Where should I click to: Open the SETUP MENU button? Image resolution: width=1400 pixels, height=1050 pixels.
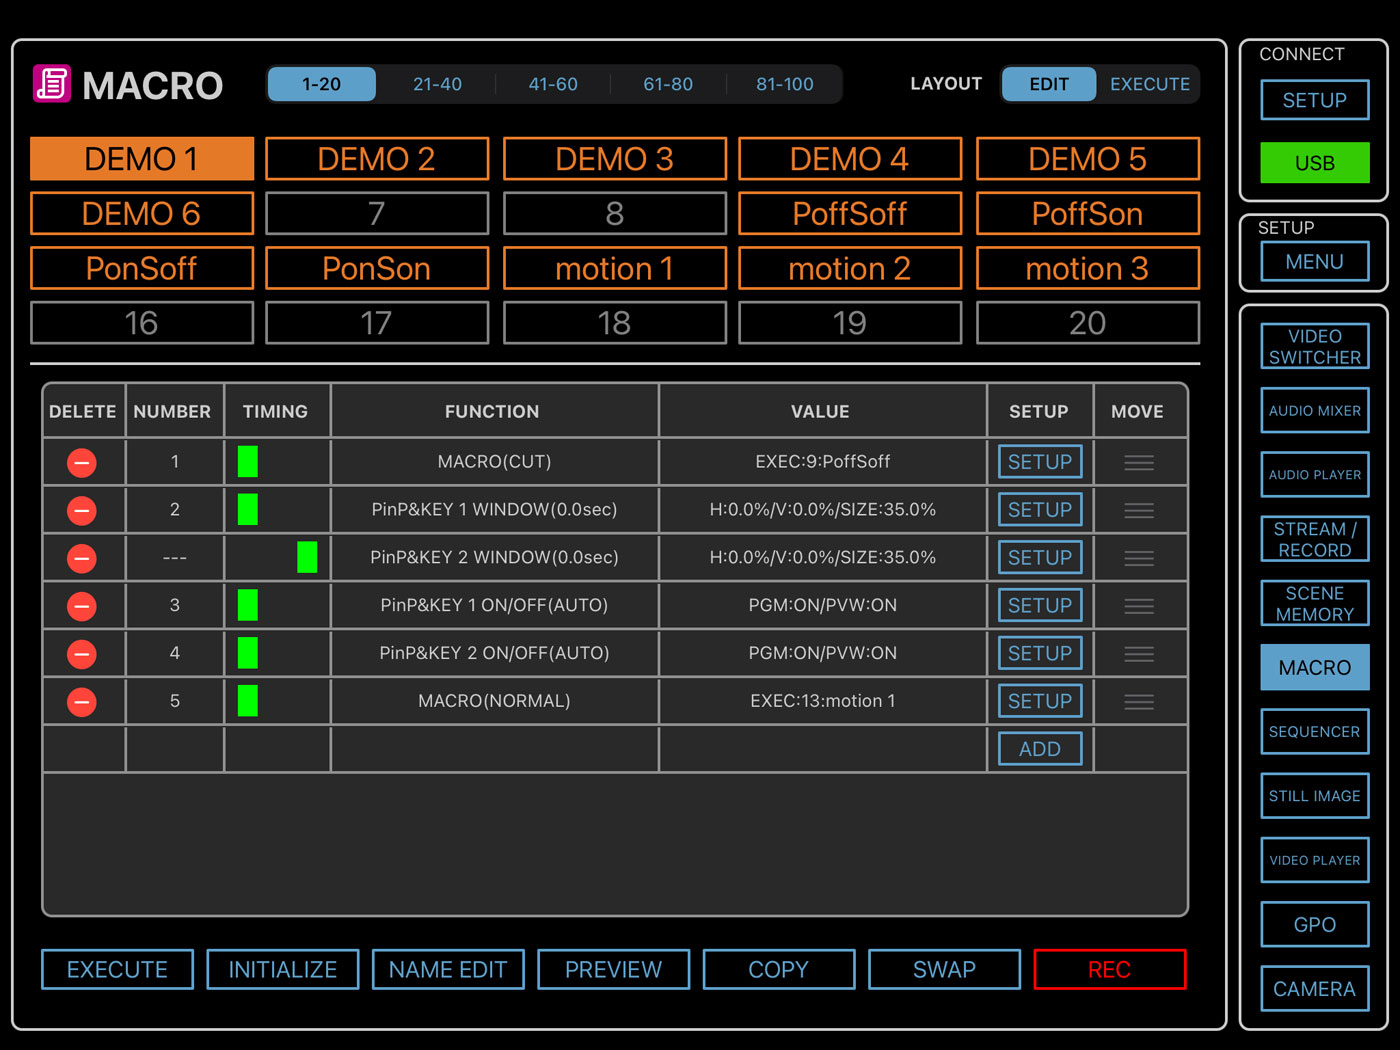point(1314,262)
